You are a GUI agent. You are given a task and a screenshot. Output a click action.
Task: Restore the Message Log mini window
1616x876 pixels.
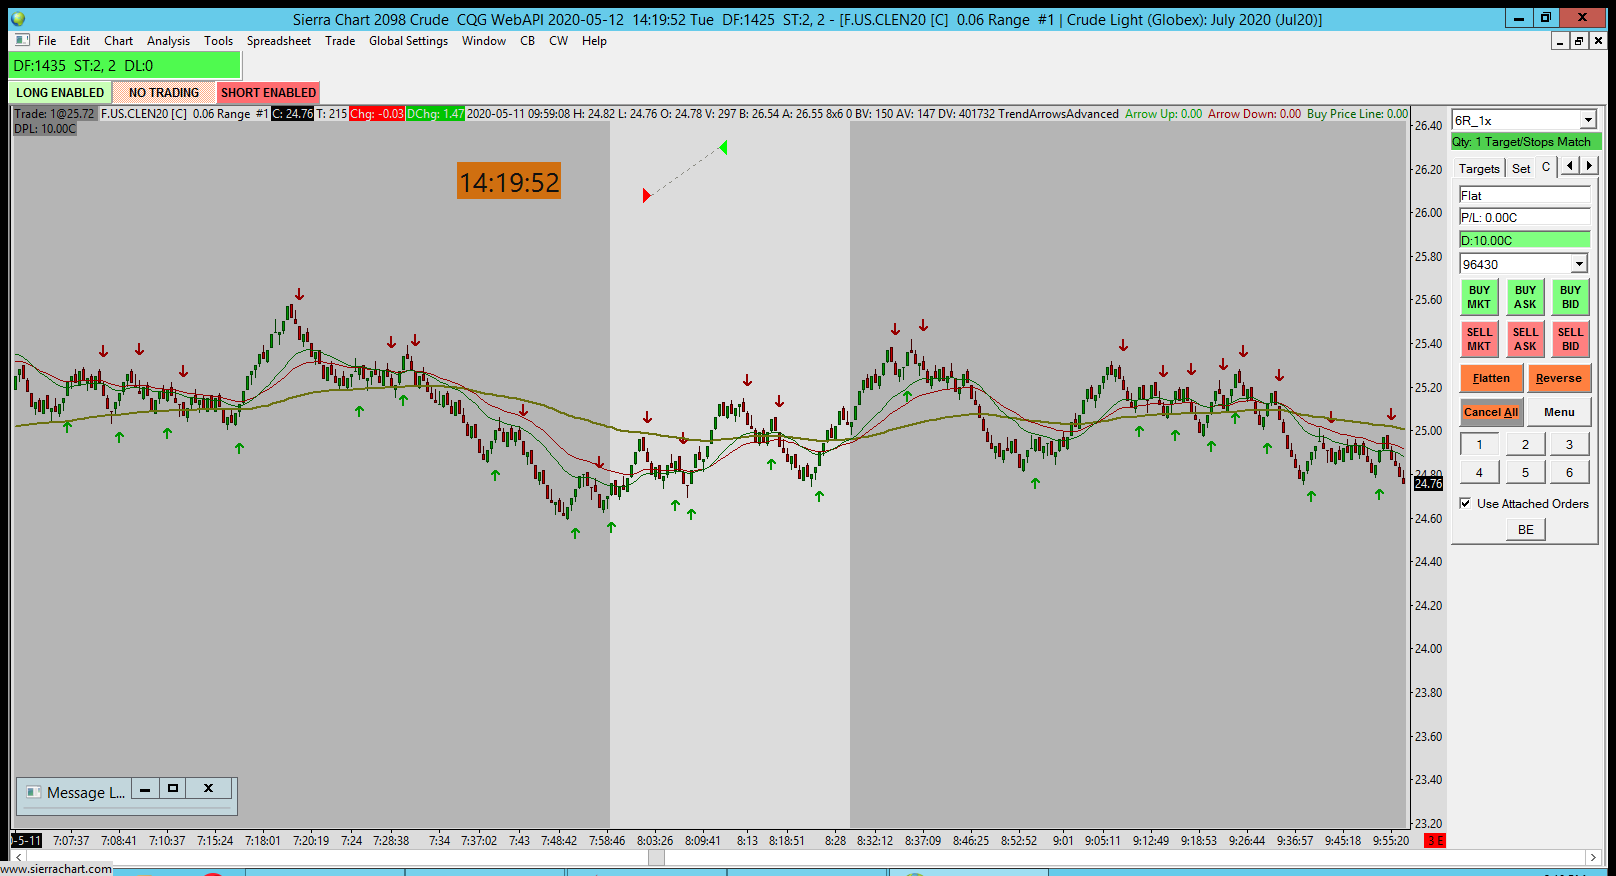point(173,789)
